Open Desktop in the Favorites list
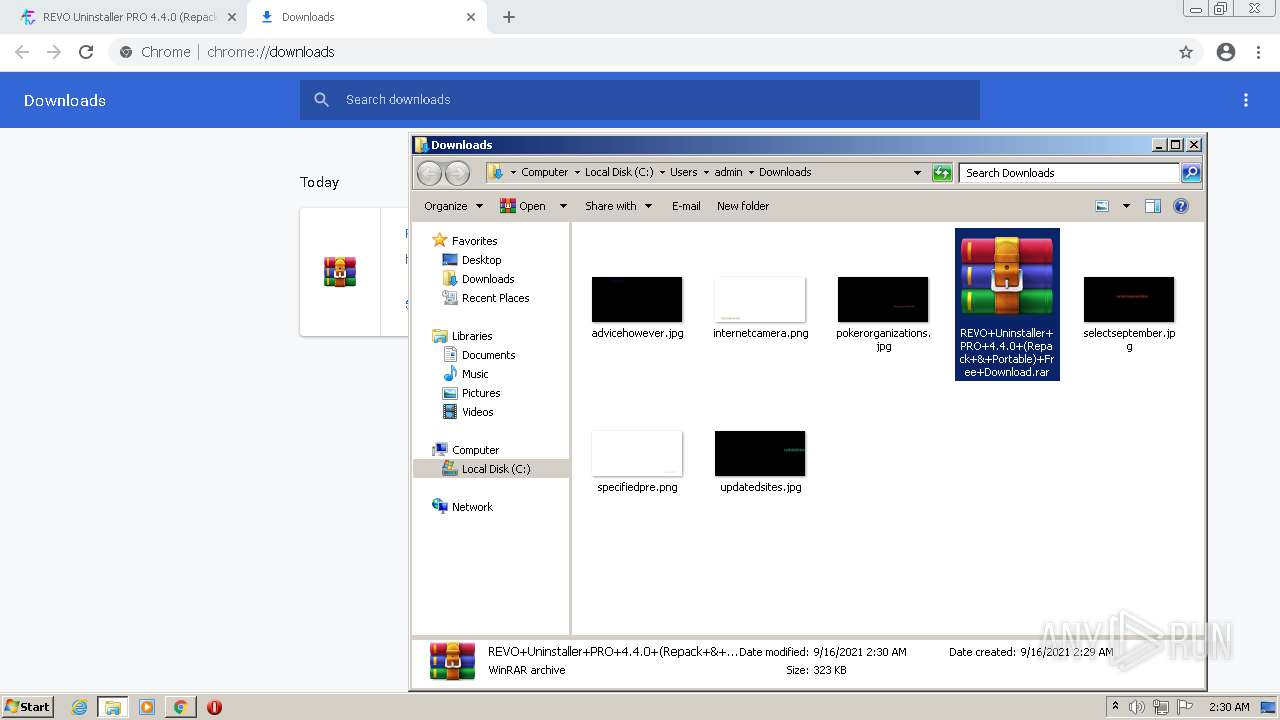 pos(481,260)
